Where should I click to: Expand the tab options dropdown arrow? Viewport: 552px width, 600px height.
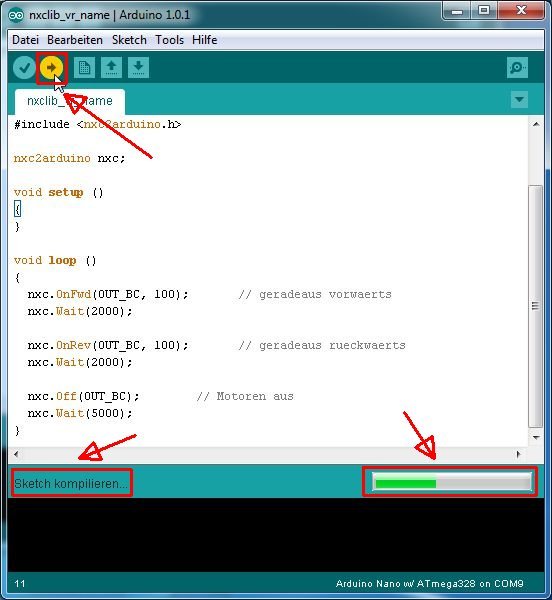519,100
